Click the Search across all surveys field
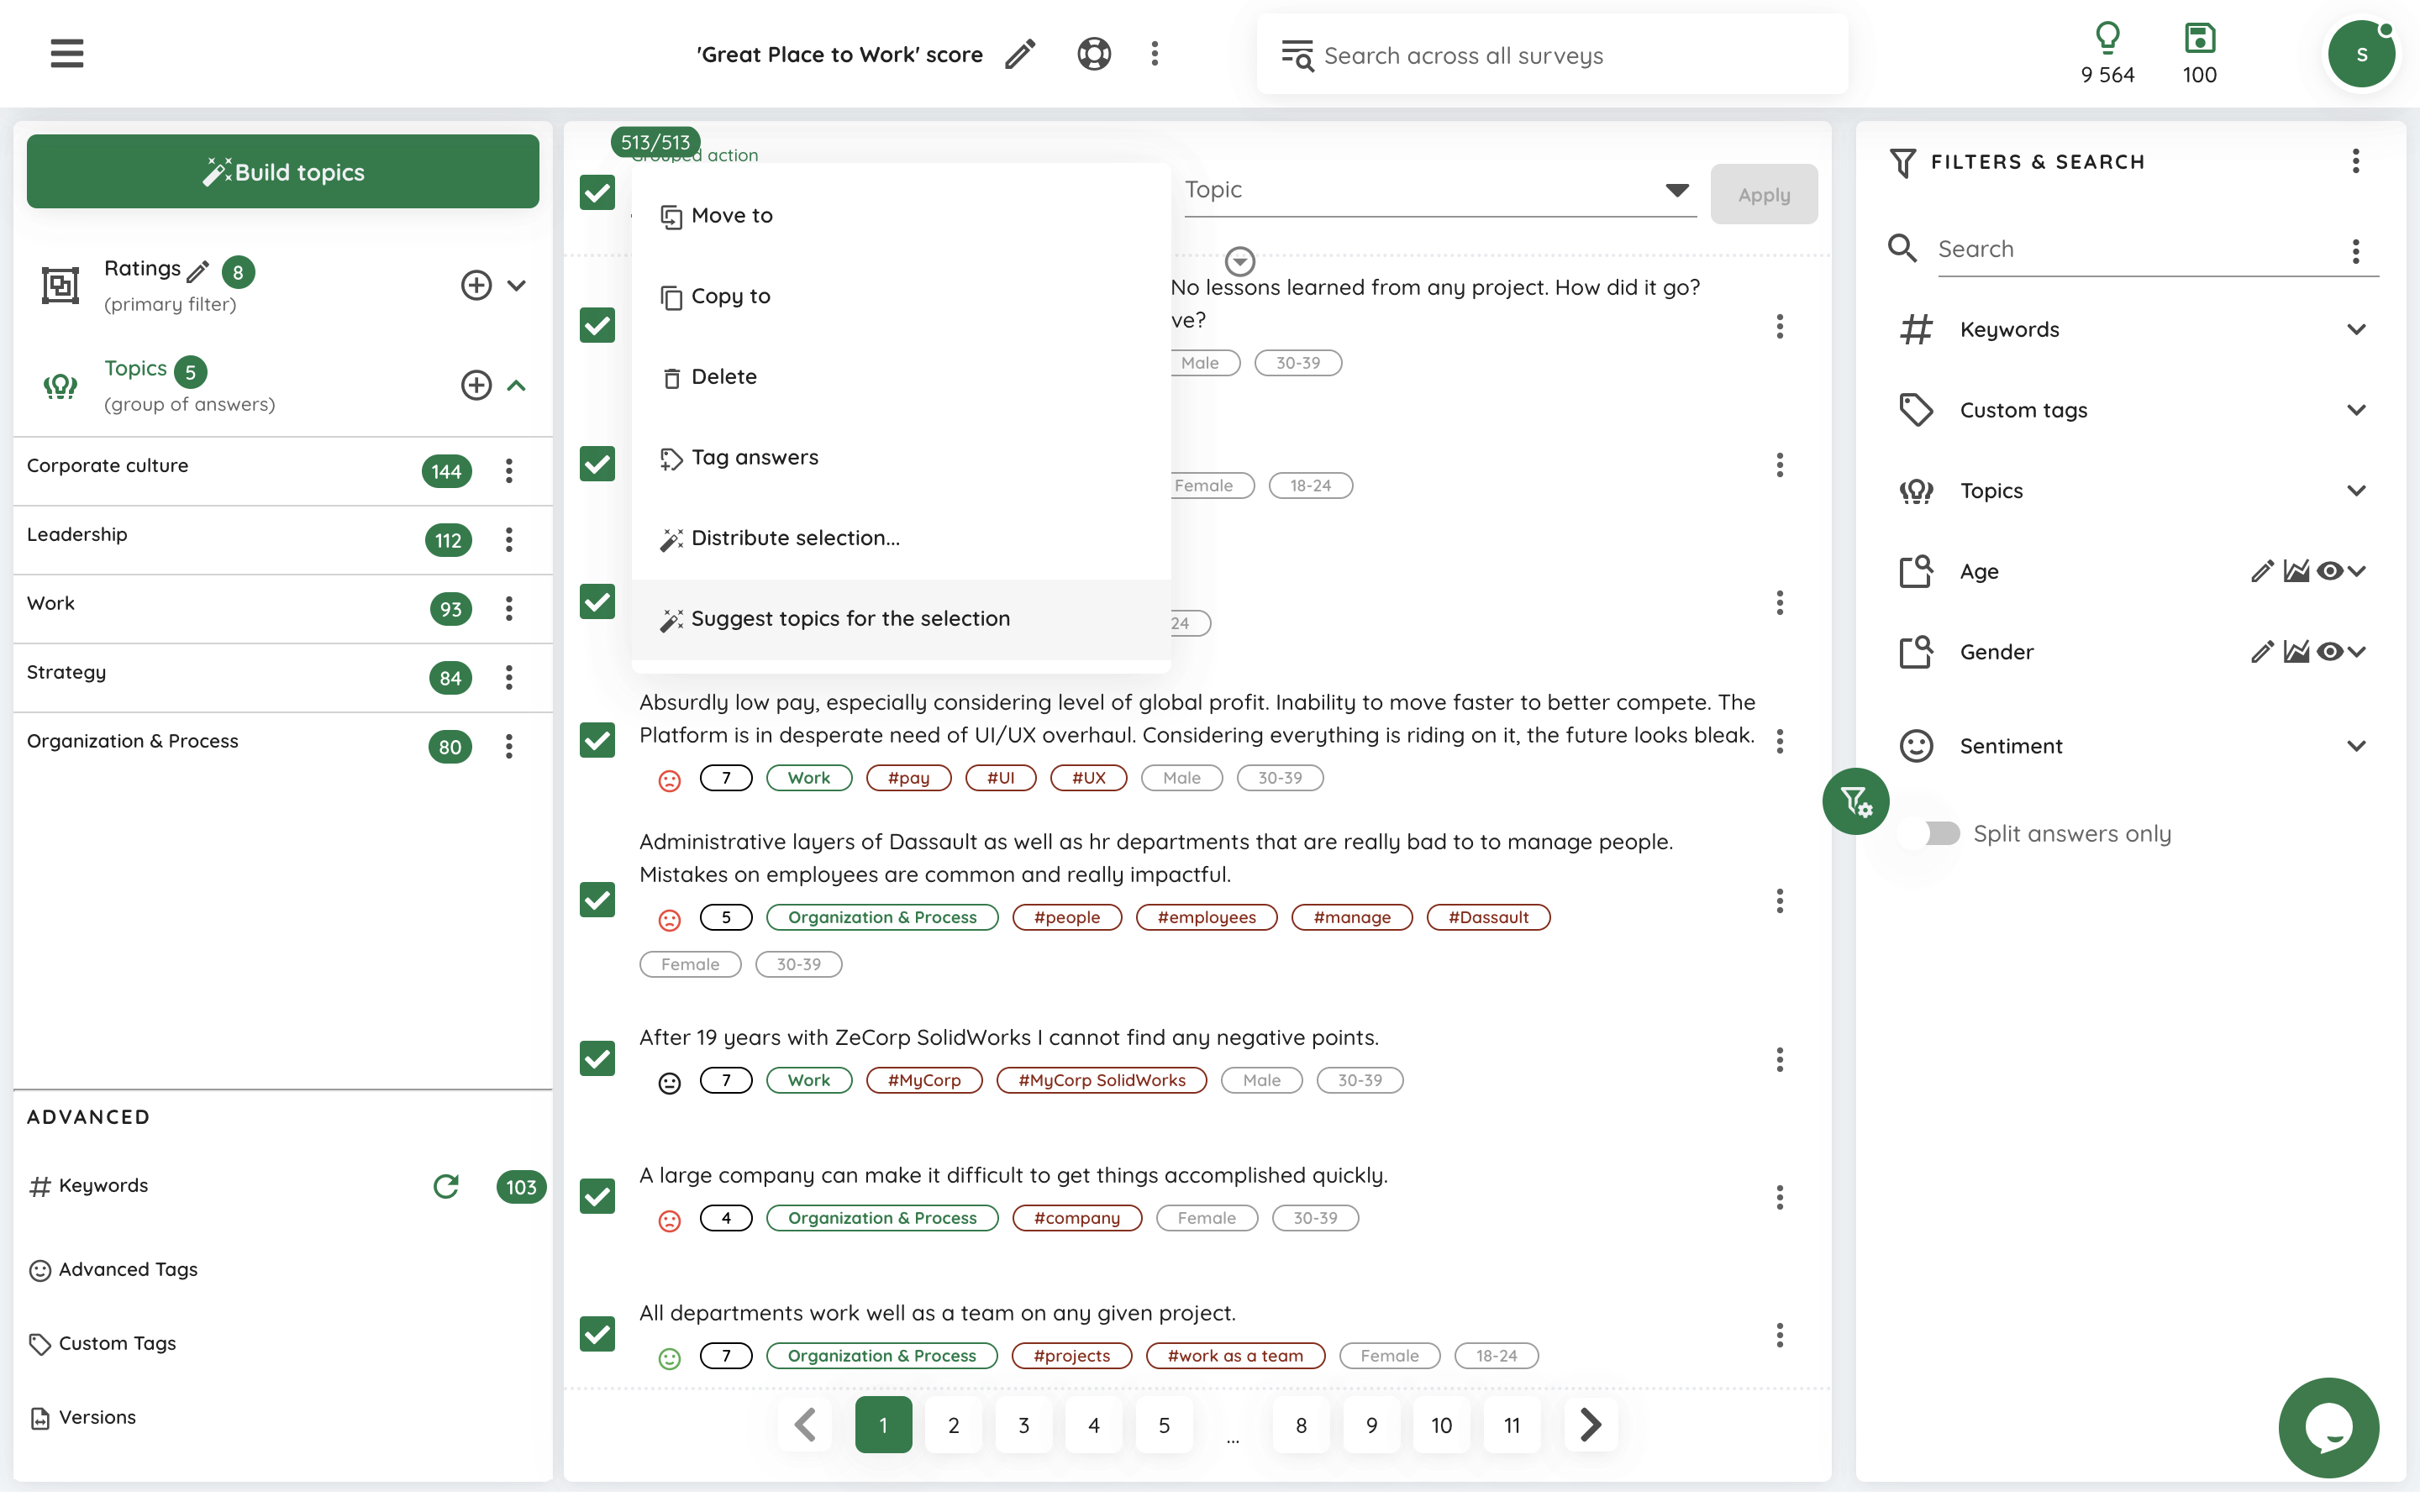Image resolution: width=2420 pixels, height=1512 pixels. tap(1550, 56)
